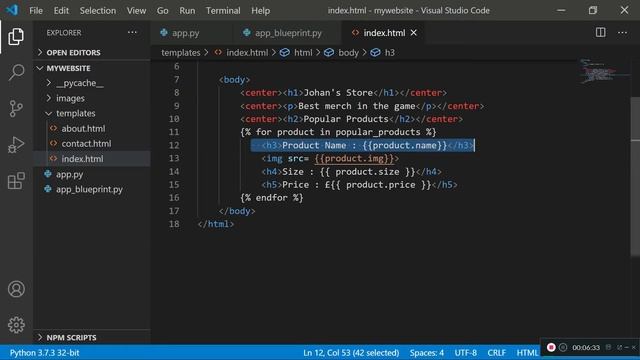Click the Python icon on the app.py tab

coord(164,33)
